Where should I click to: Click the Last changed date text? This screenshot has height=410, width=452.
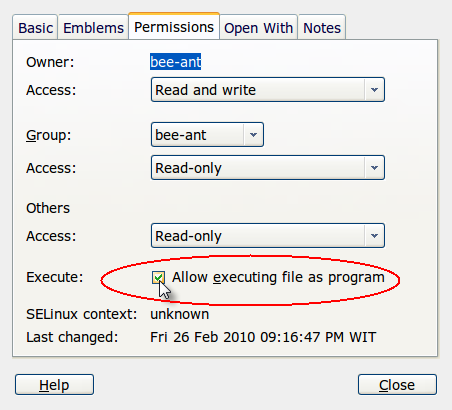pyautogui.click(x=263, y=337)
